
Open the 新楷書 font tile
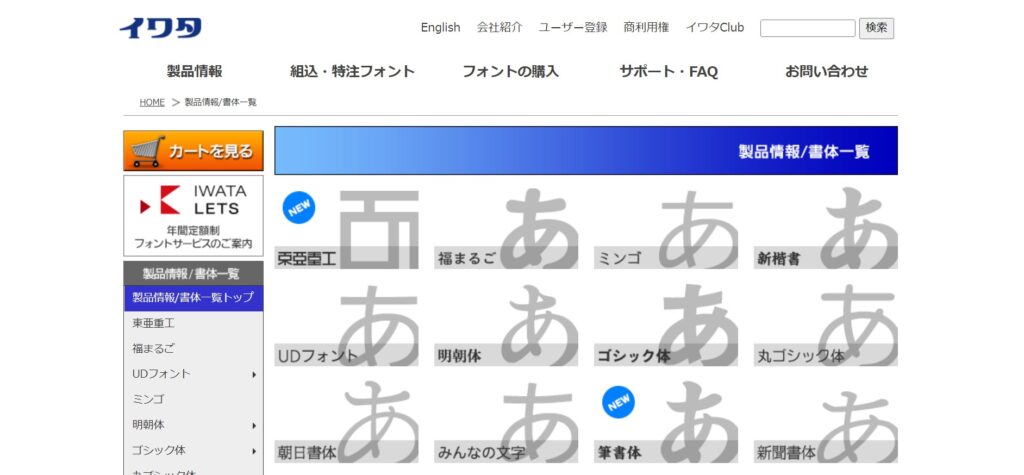pyautogui.click(x=826, y=227)
